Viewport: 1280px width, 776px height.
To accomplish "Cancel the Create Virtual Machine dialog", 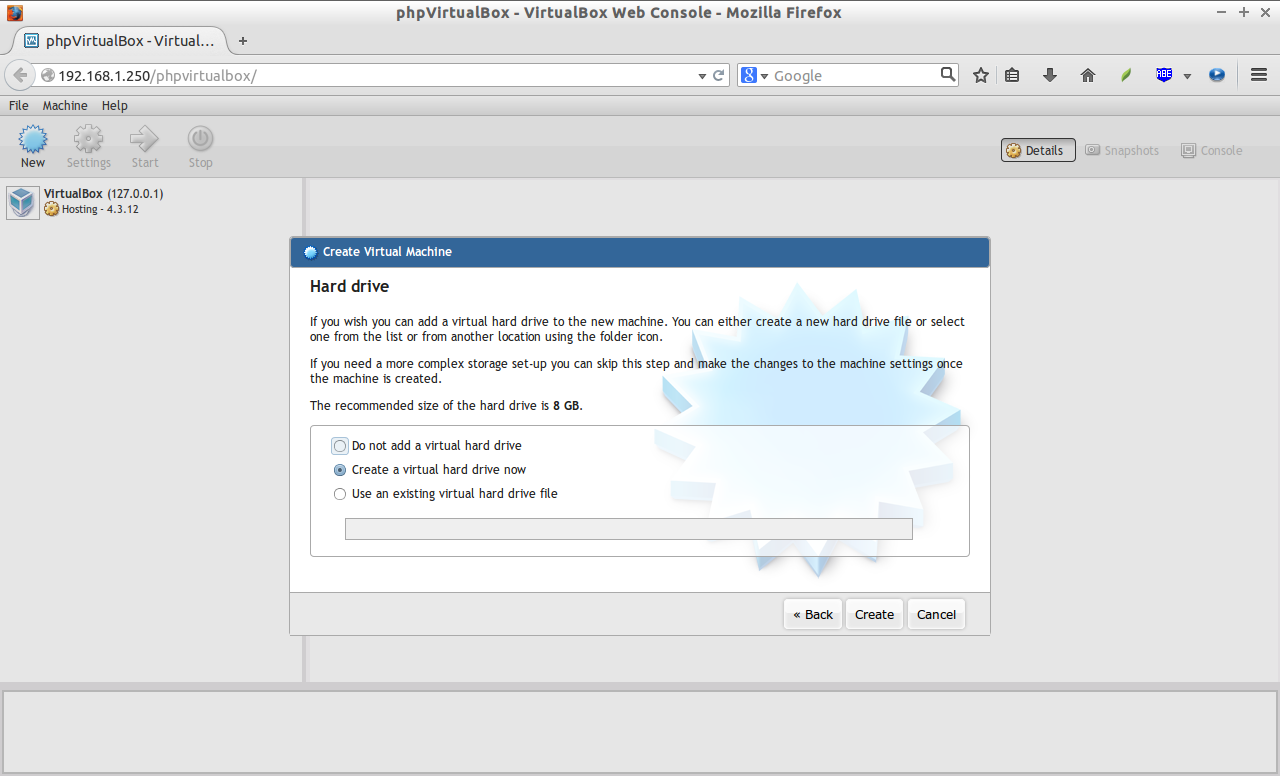I will tap(936, 615).
